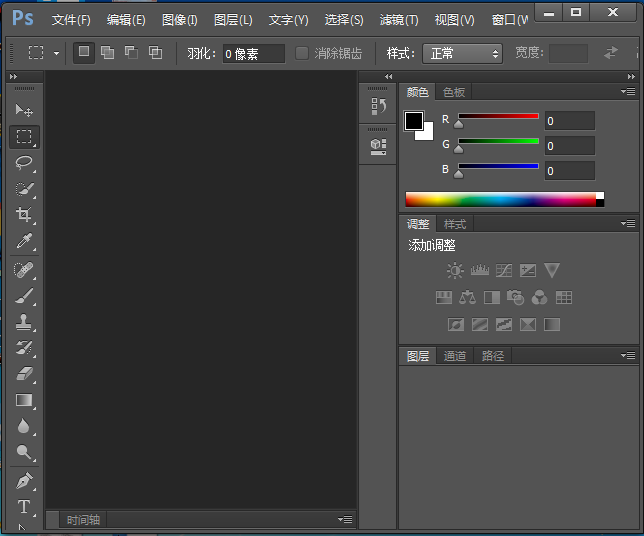Click the 羽化 feather input field

[x=253, y=53]
